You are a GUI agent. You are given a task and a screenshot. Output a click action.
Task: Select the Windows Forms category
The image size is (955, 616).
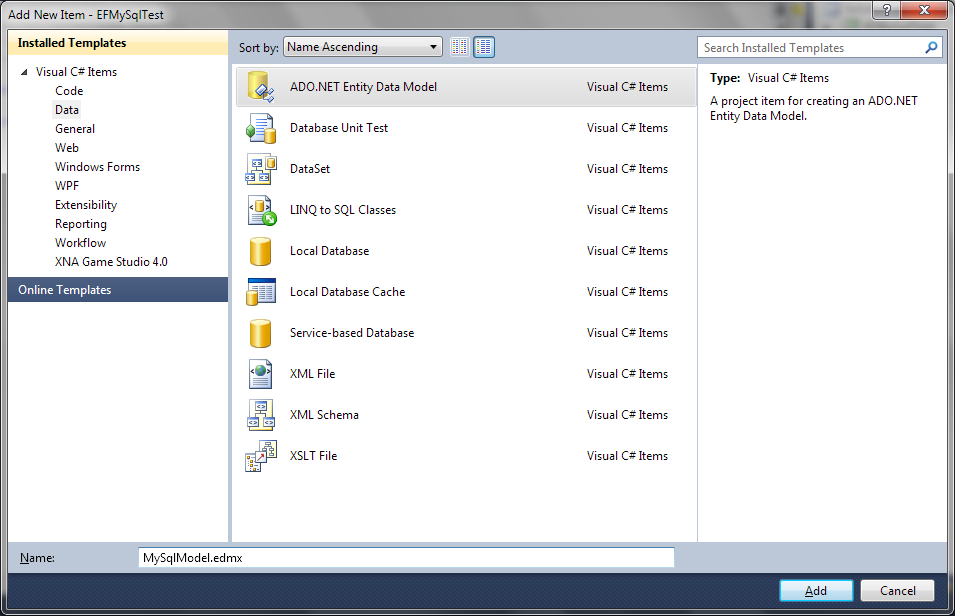click(x=97, y=166)
